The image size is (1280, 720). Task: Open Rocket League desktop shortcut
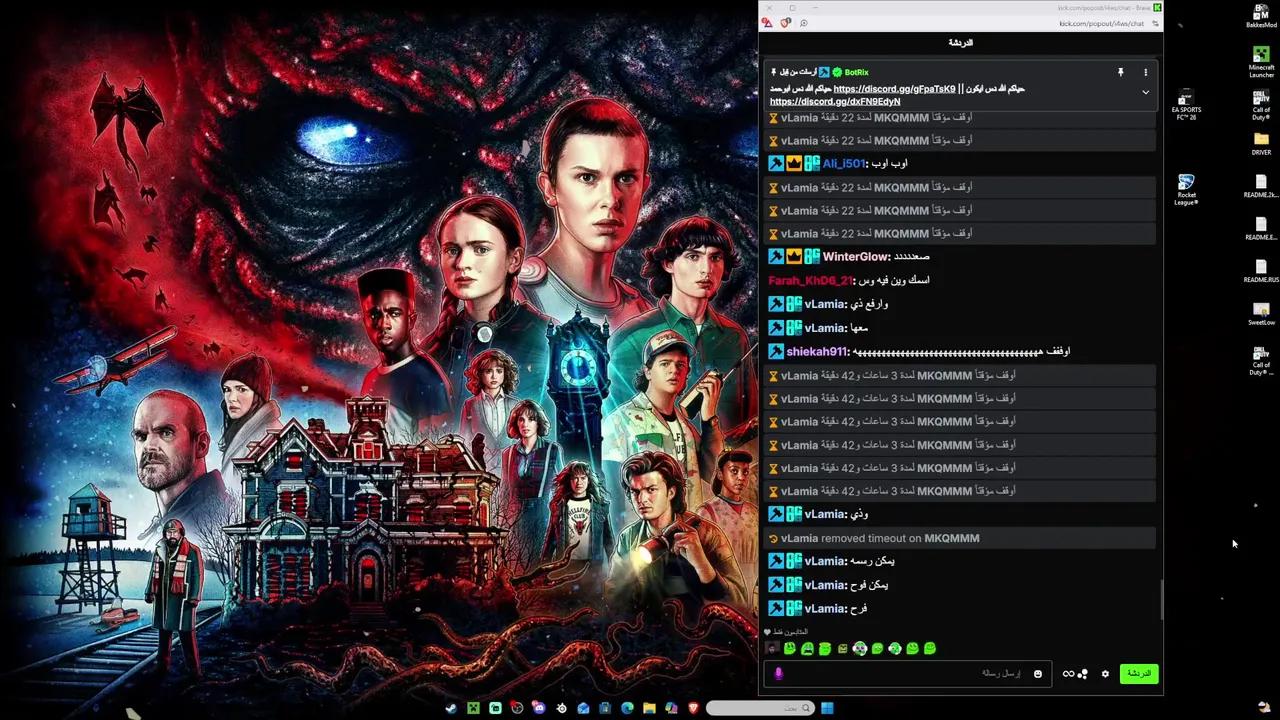(x=1186, y=190)
